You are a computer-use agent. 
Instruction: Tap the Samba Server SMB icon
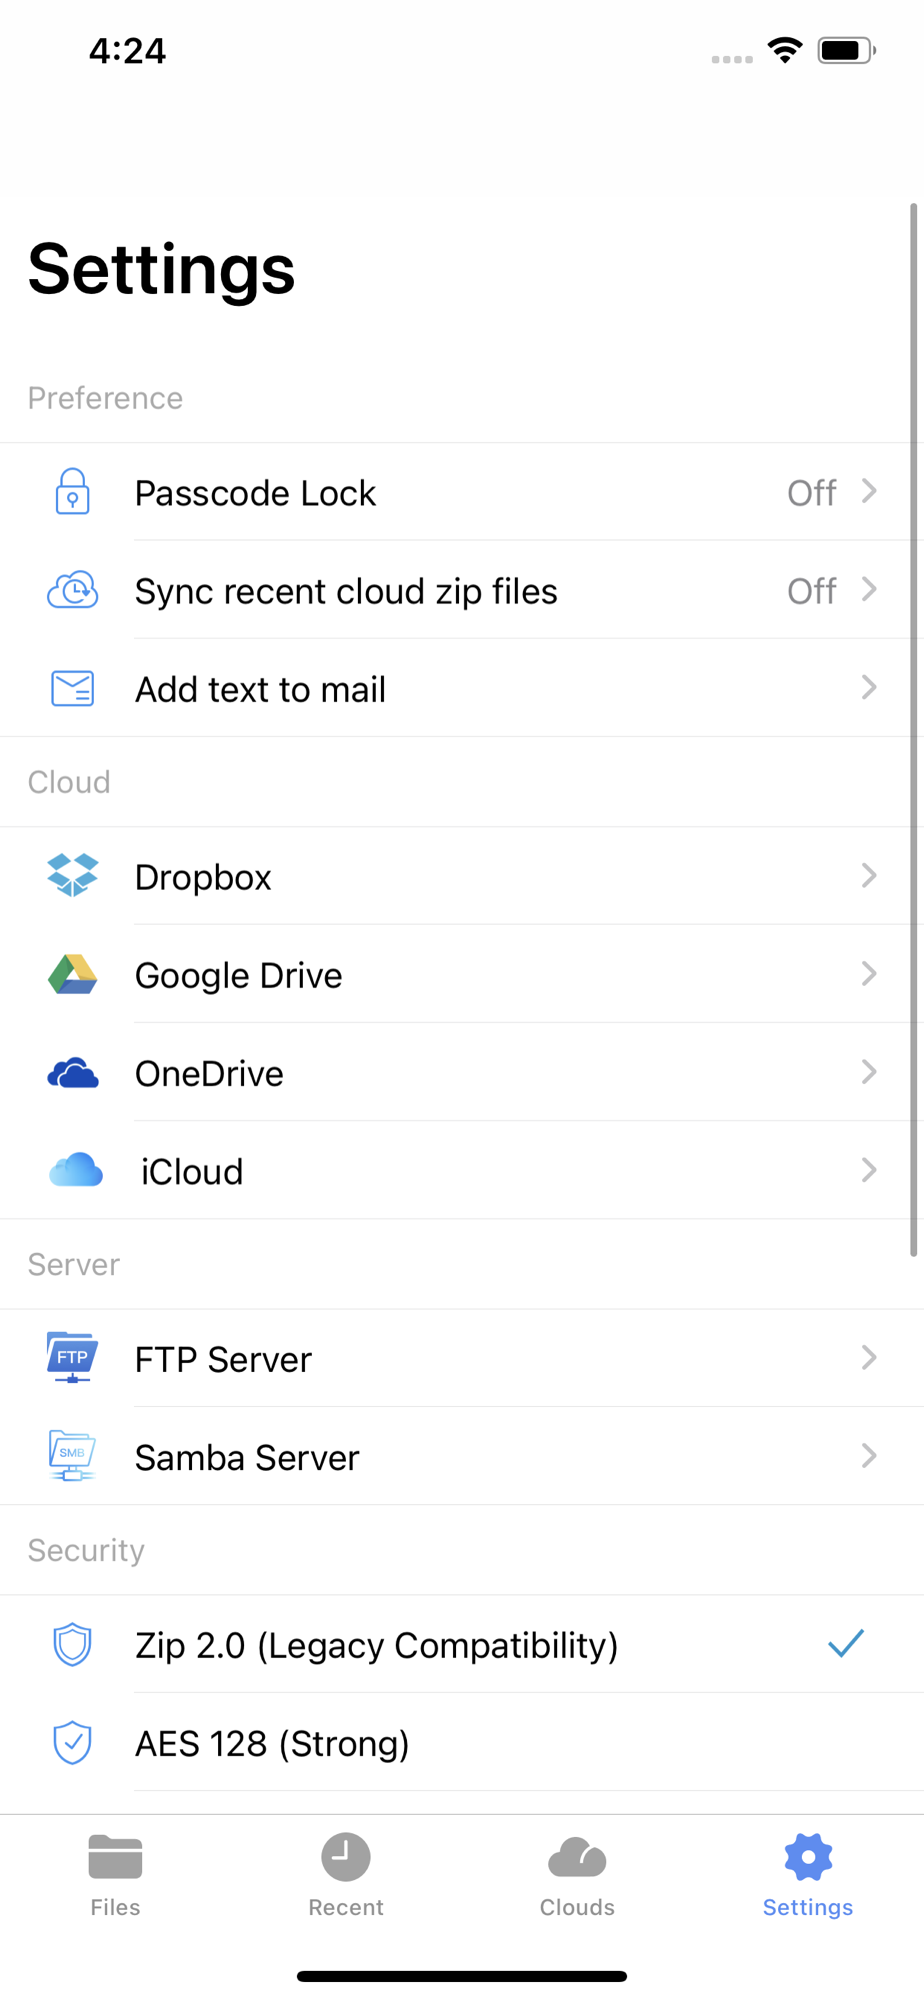[72, 1455]
